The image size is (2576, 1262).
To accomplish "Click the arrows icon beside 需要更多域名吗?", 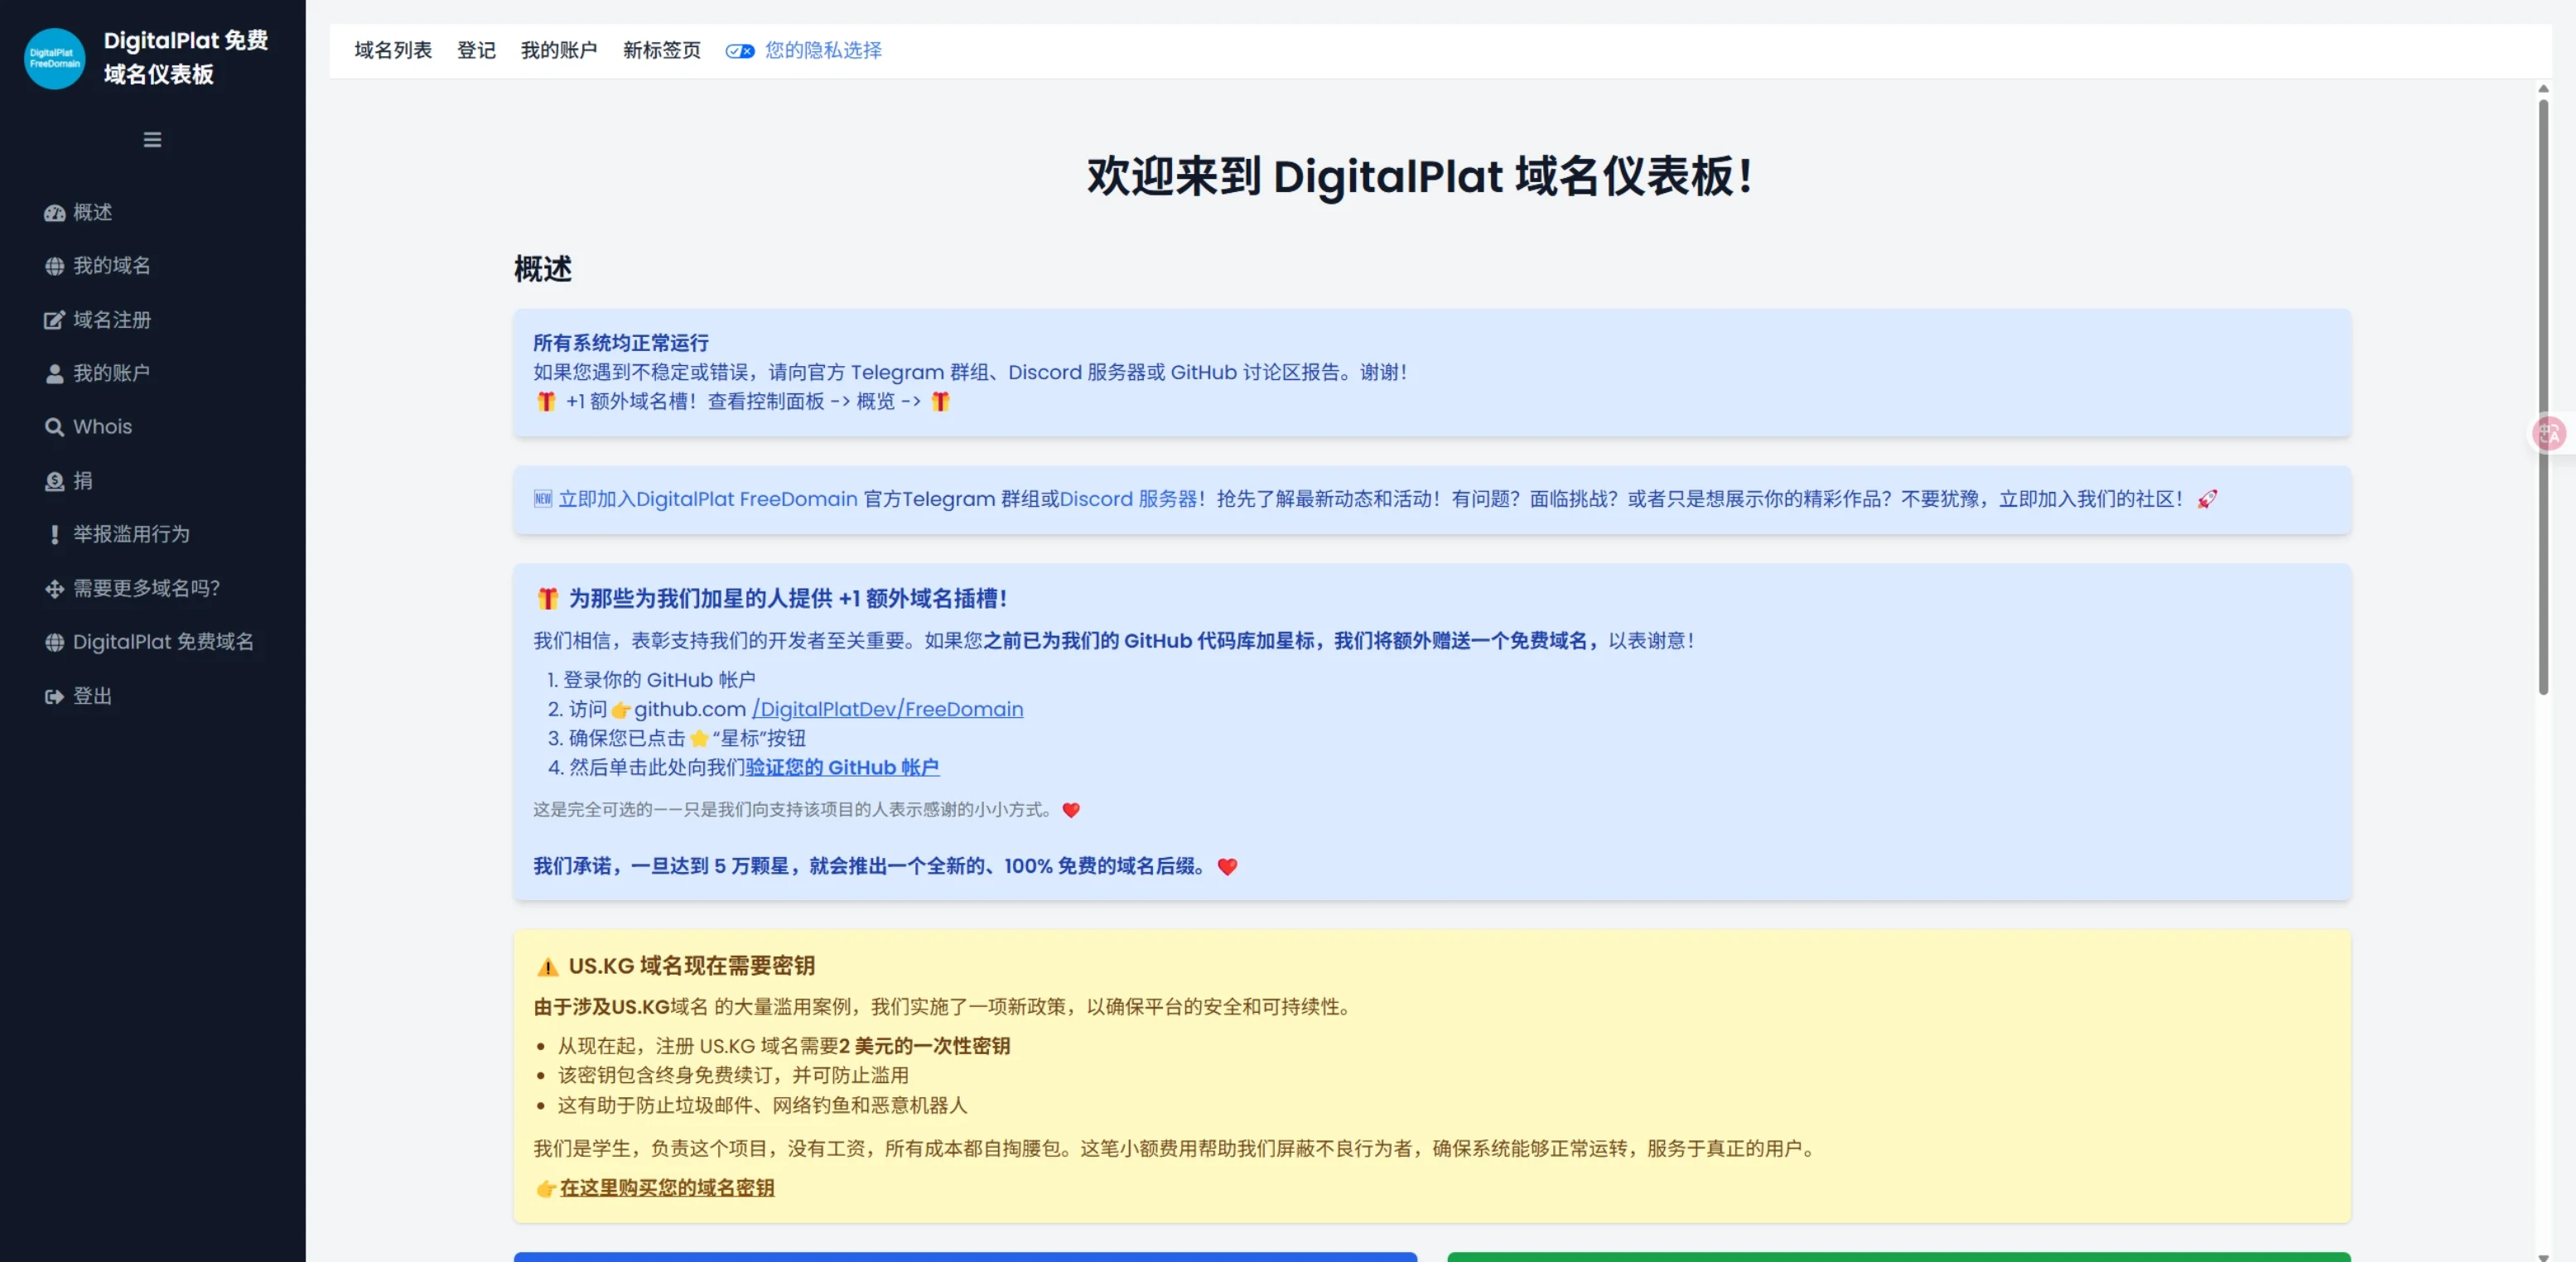I will 54,589.
